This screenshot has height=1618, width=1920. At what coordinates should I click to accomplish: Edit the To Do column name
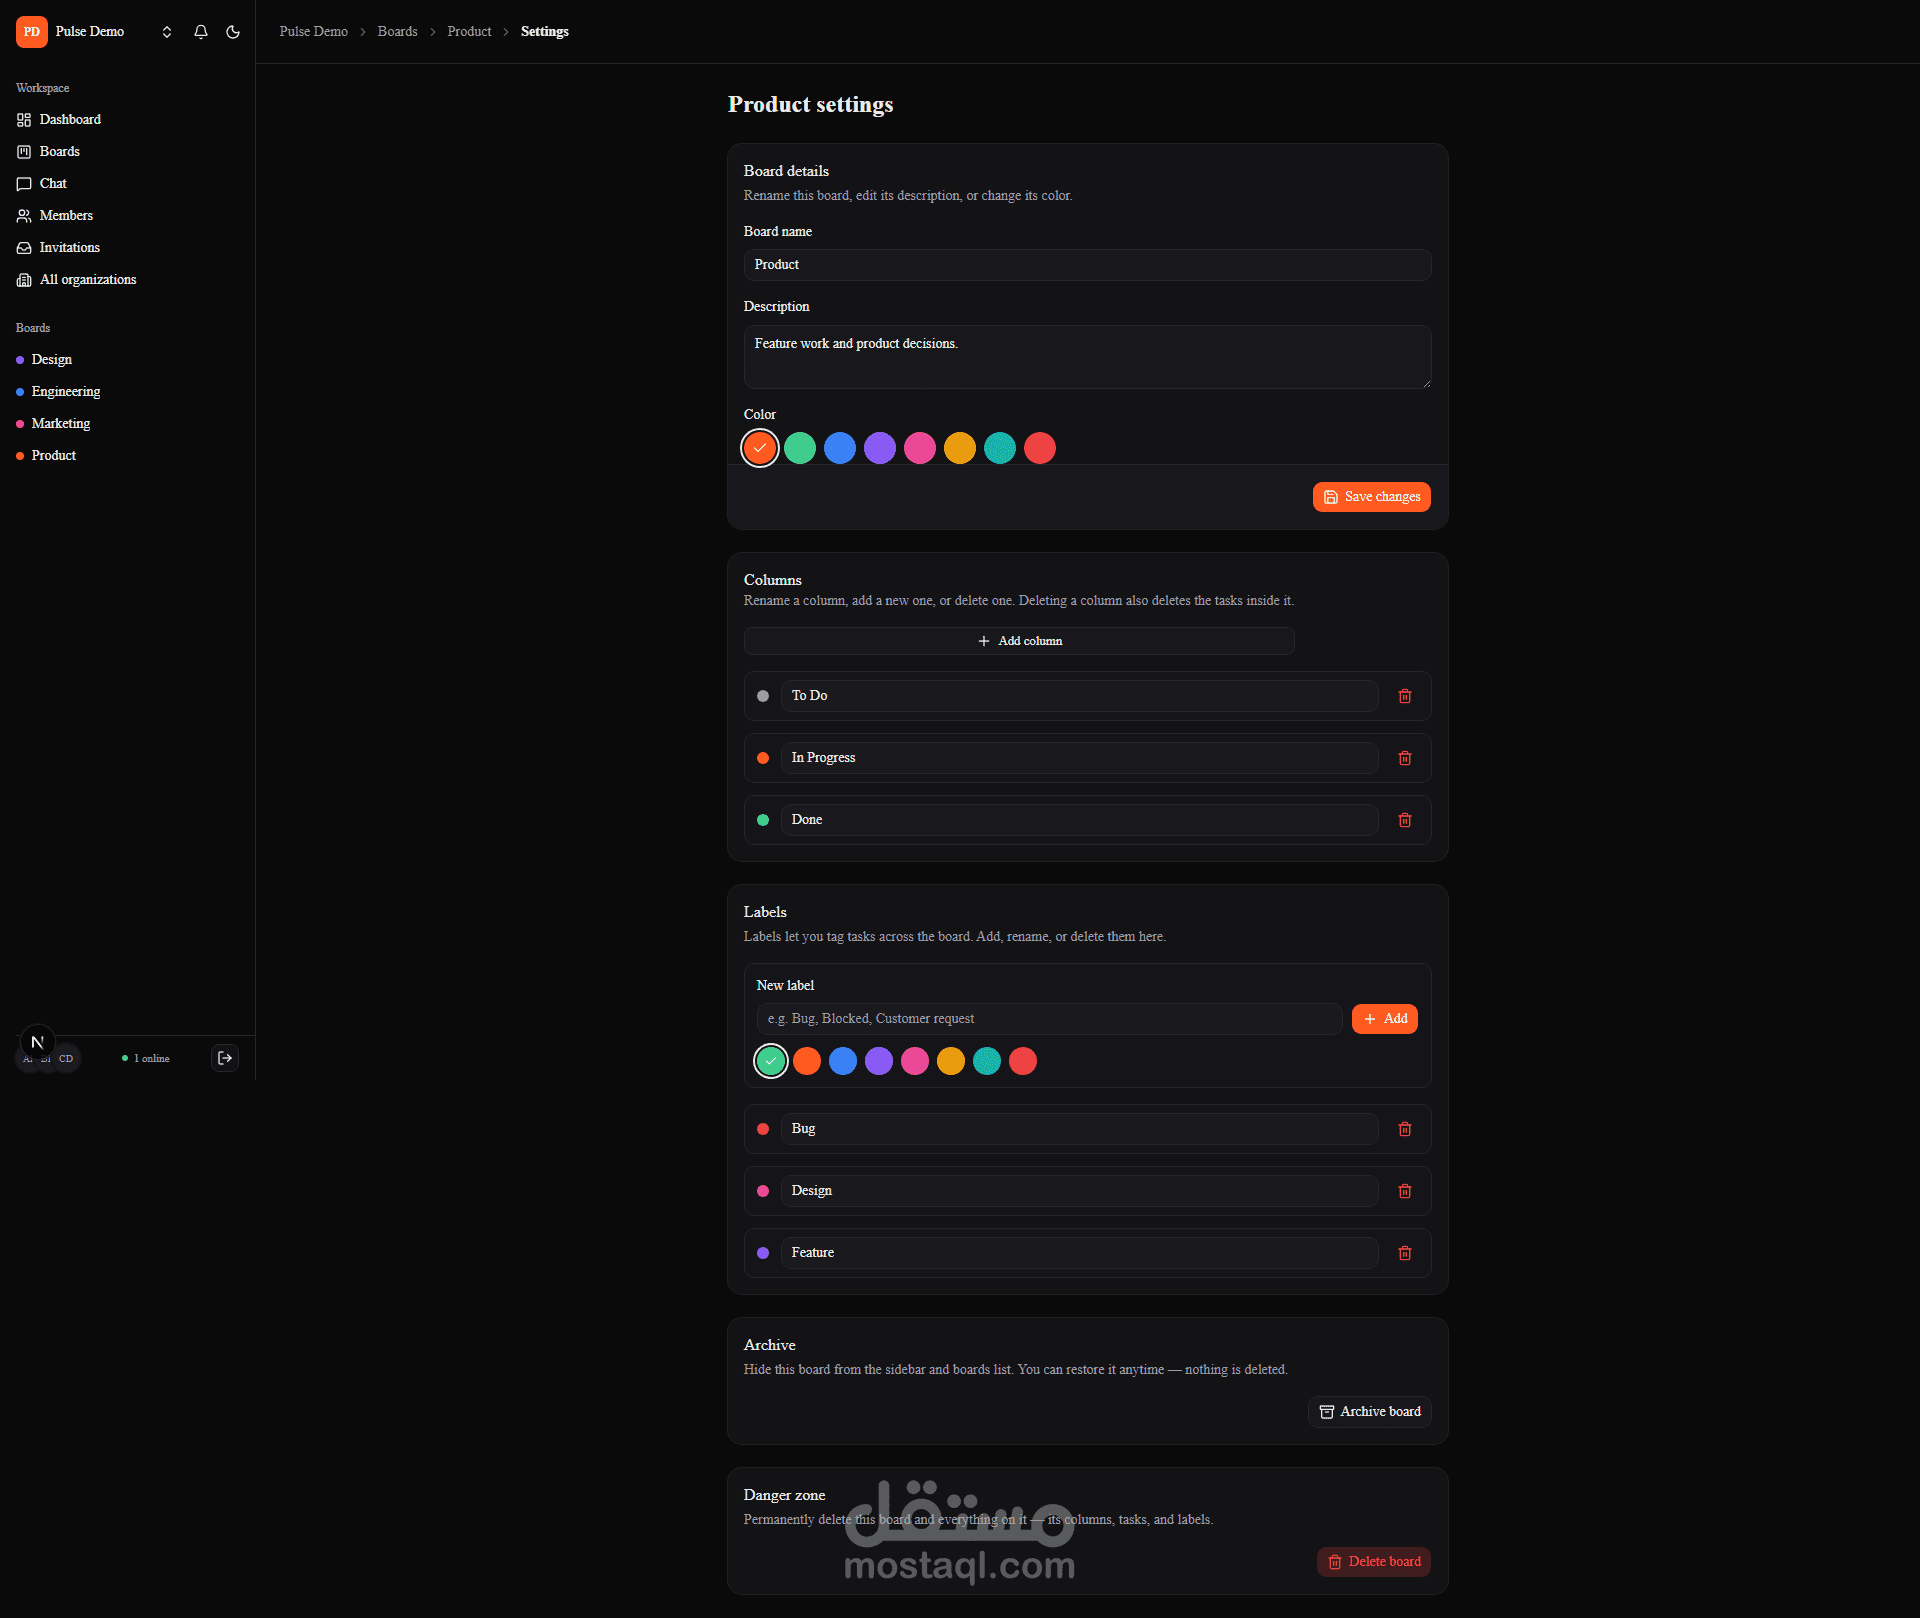[x=1079, y=696]
